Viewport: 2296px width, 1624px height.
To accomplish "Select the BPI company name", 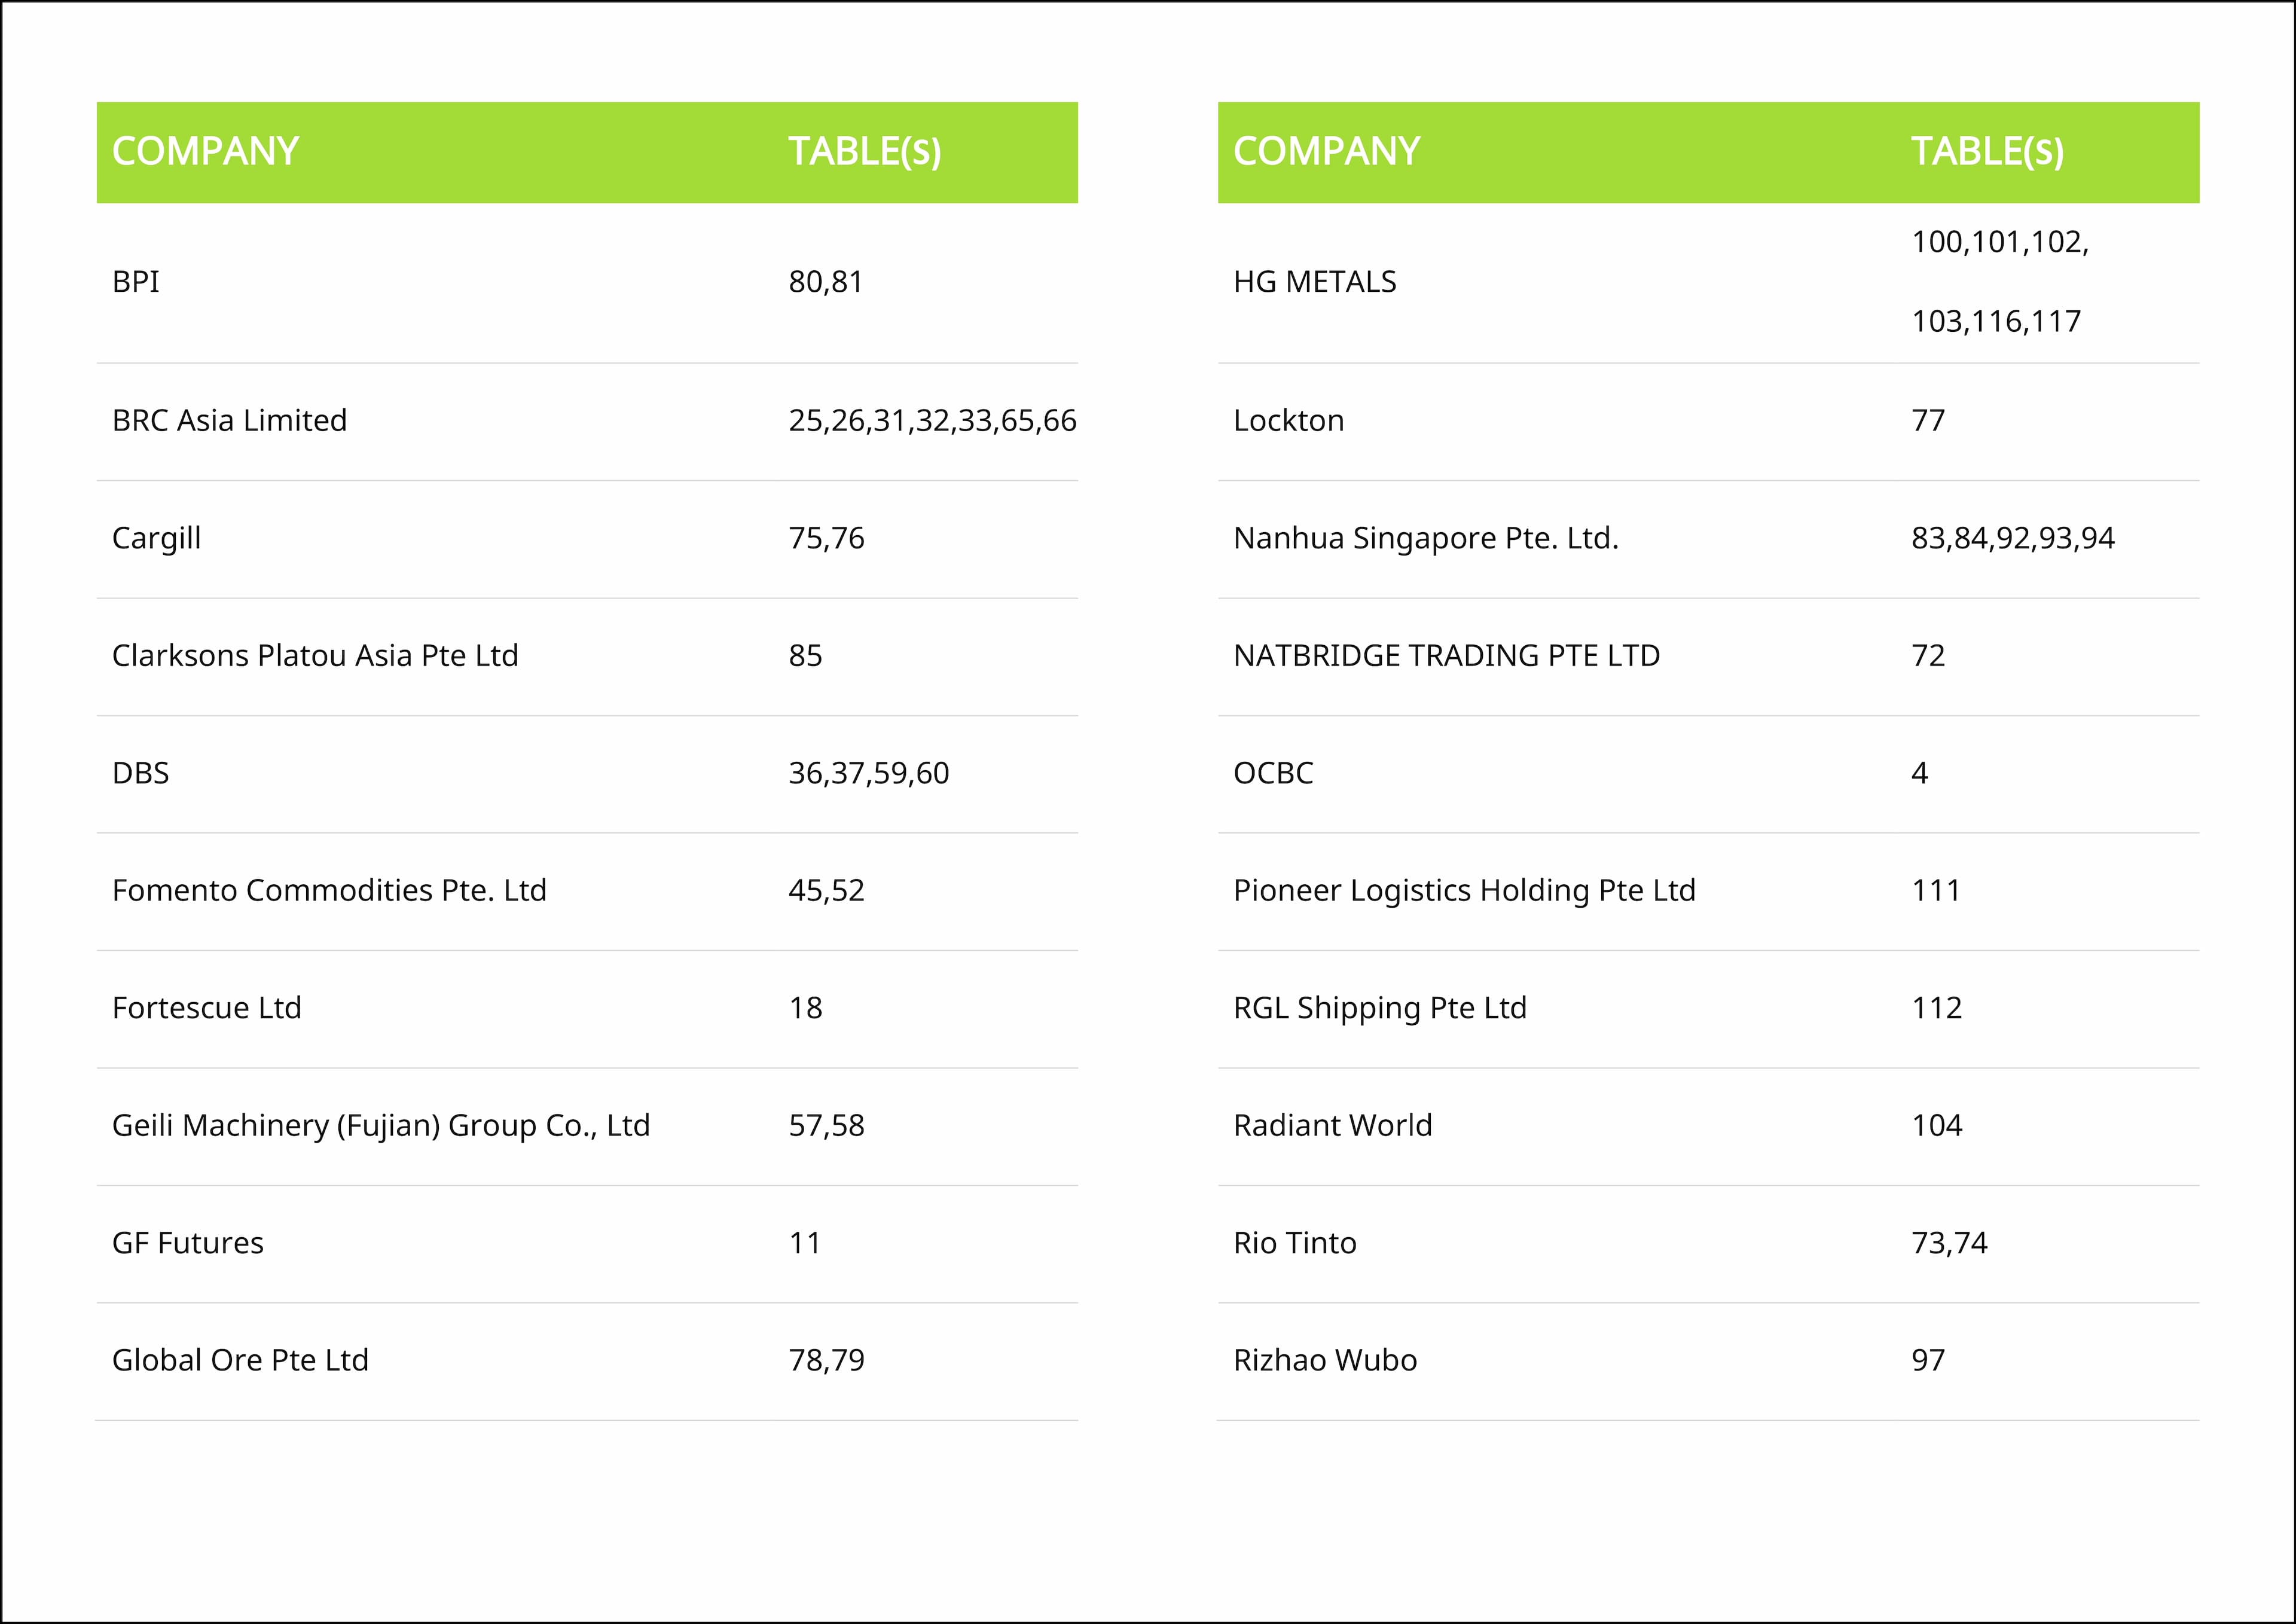I will pos(136,282).
